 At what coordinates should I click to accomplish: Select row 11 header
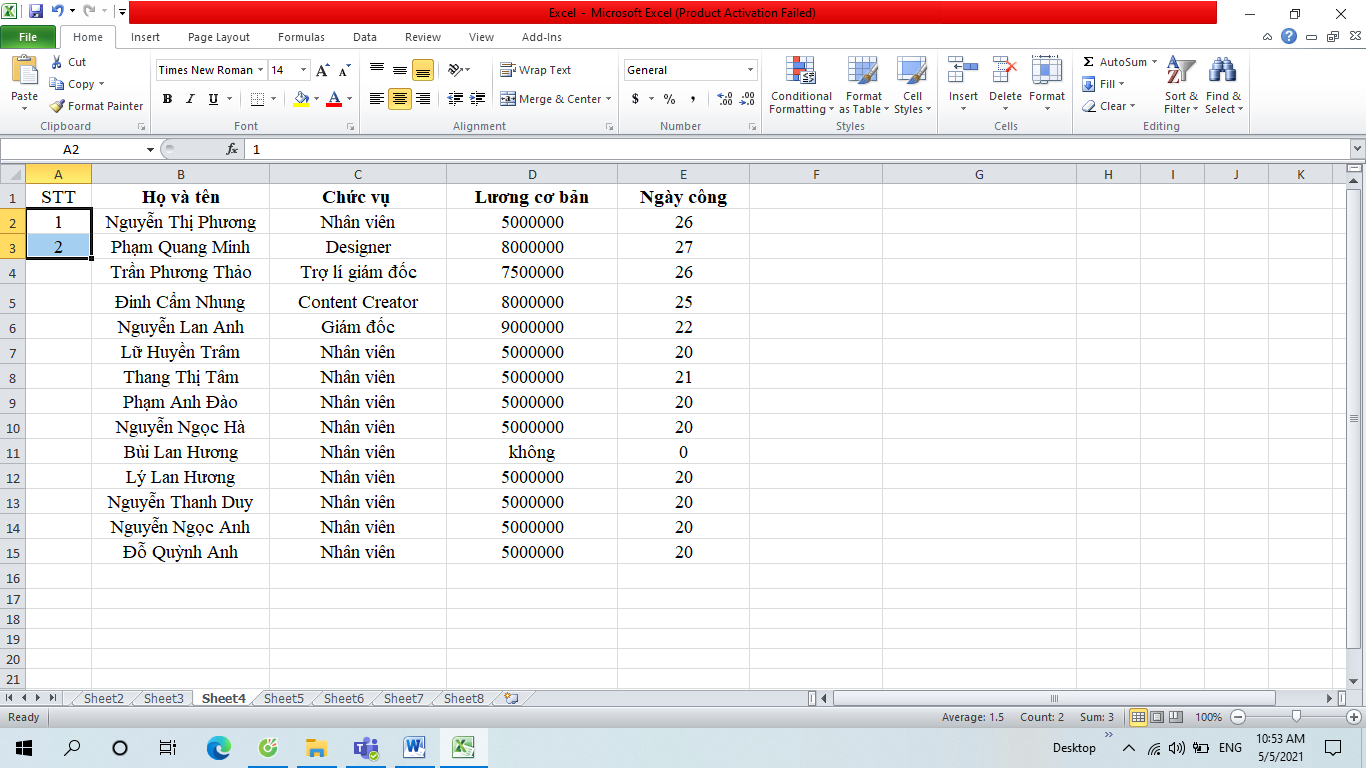click(x=13, y=452)
